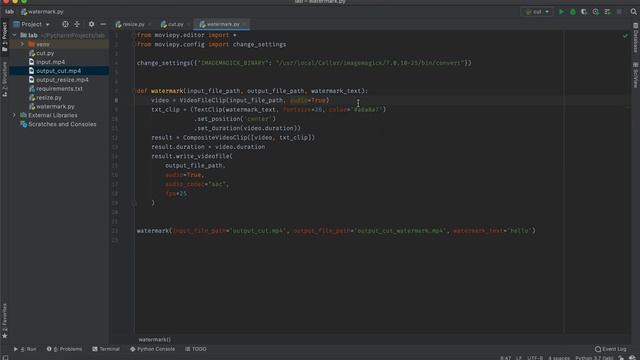Open the Problems tool window

click(64, 349)
